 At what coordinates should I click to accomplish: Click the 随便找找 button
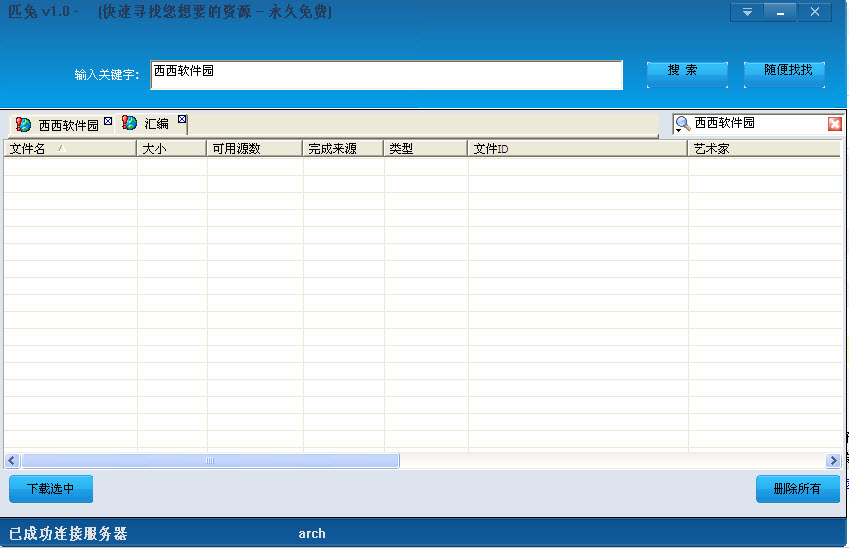(x=784, y=72)
